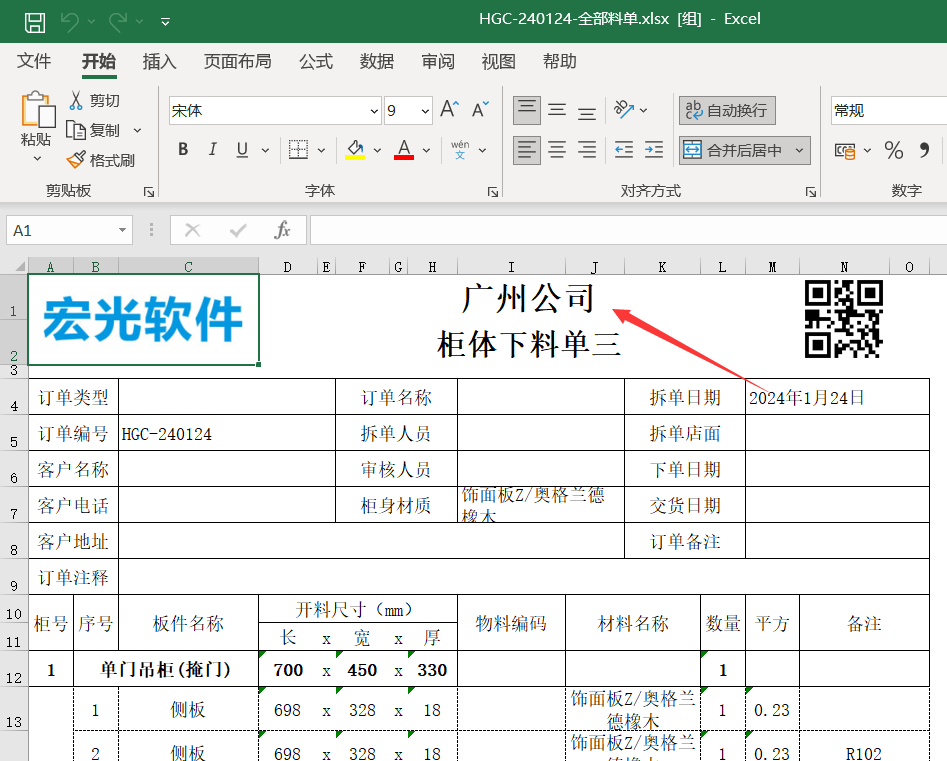This screenshot has height=761, width=947.
Task: Switch to Data (数据) tab
Action: coord(376,61)
